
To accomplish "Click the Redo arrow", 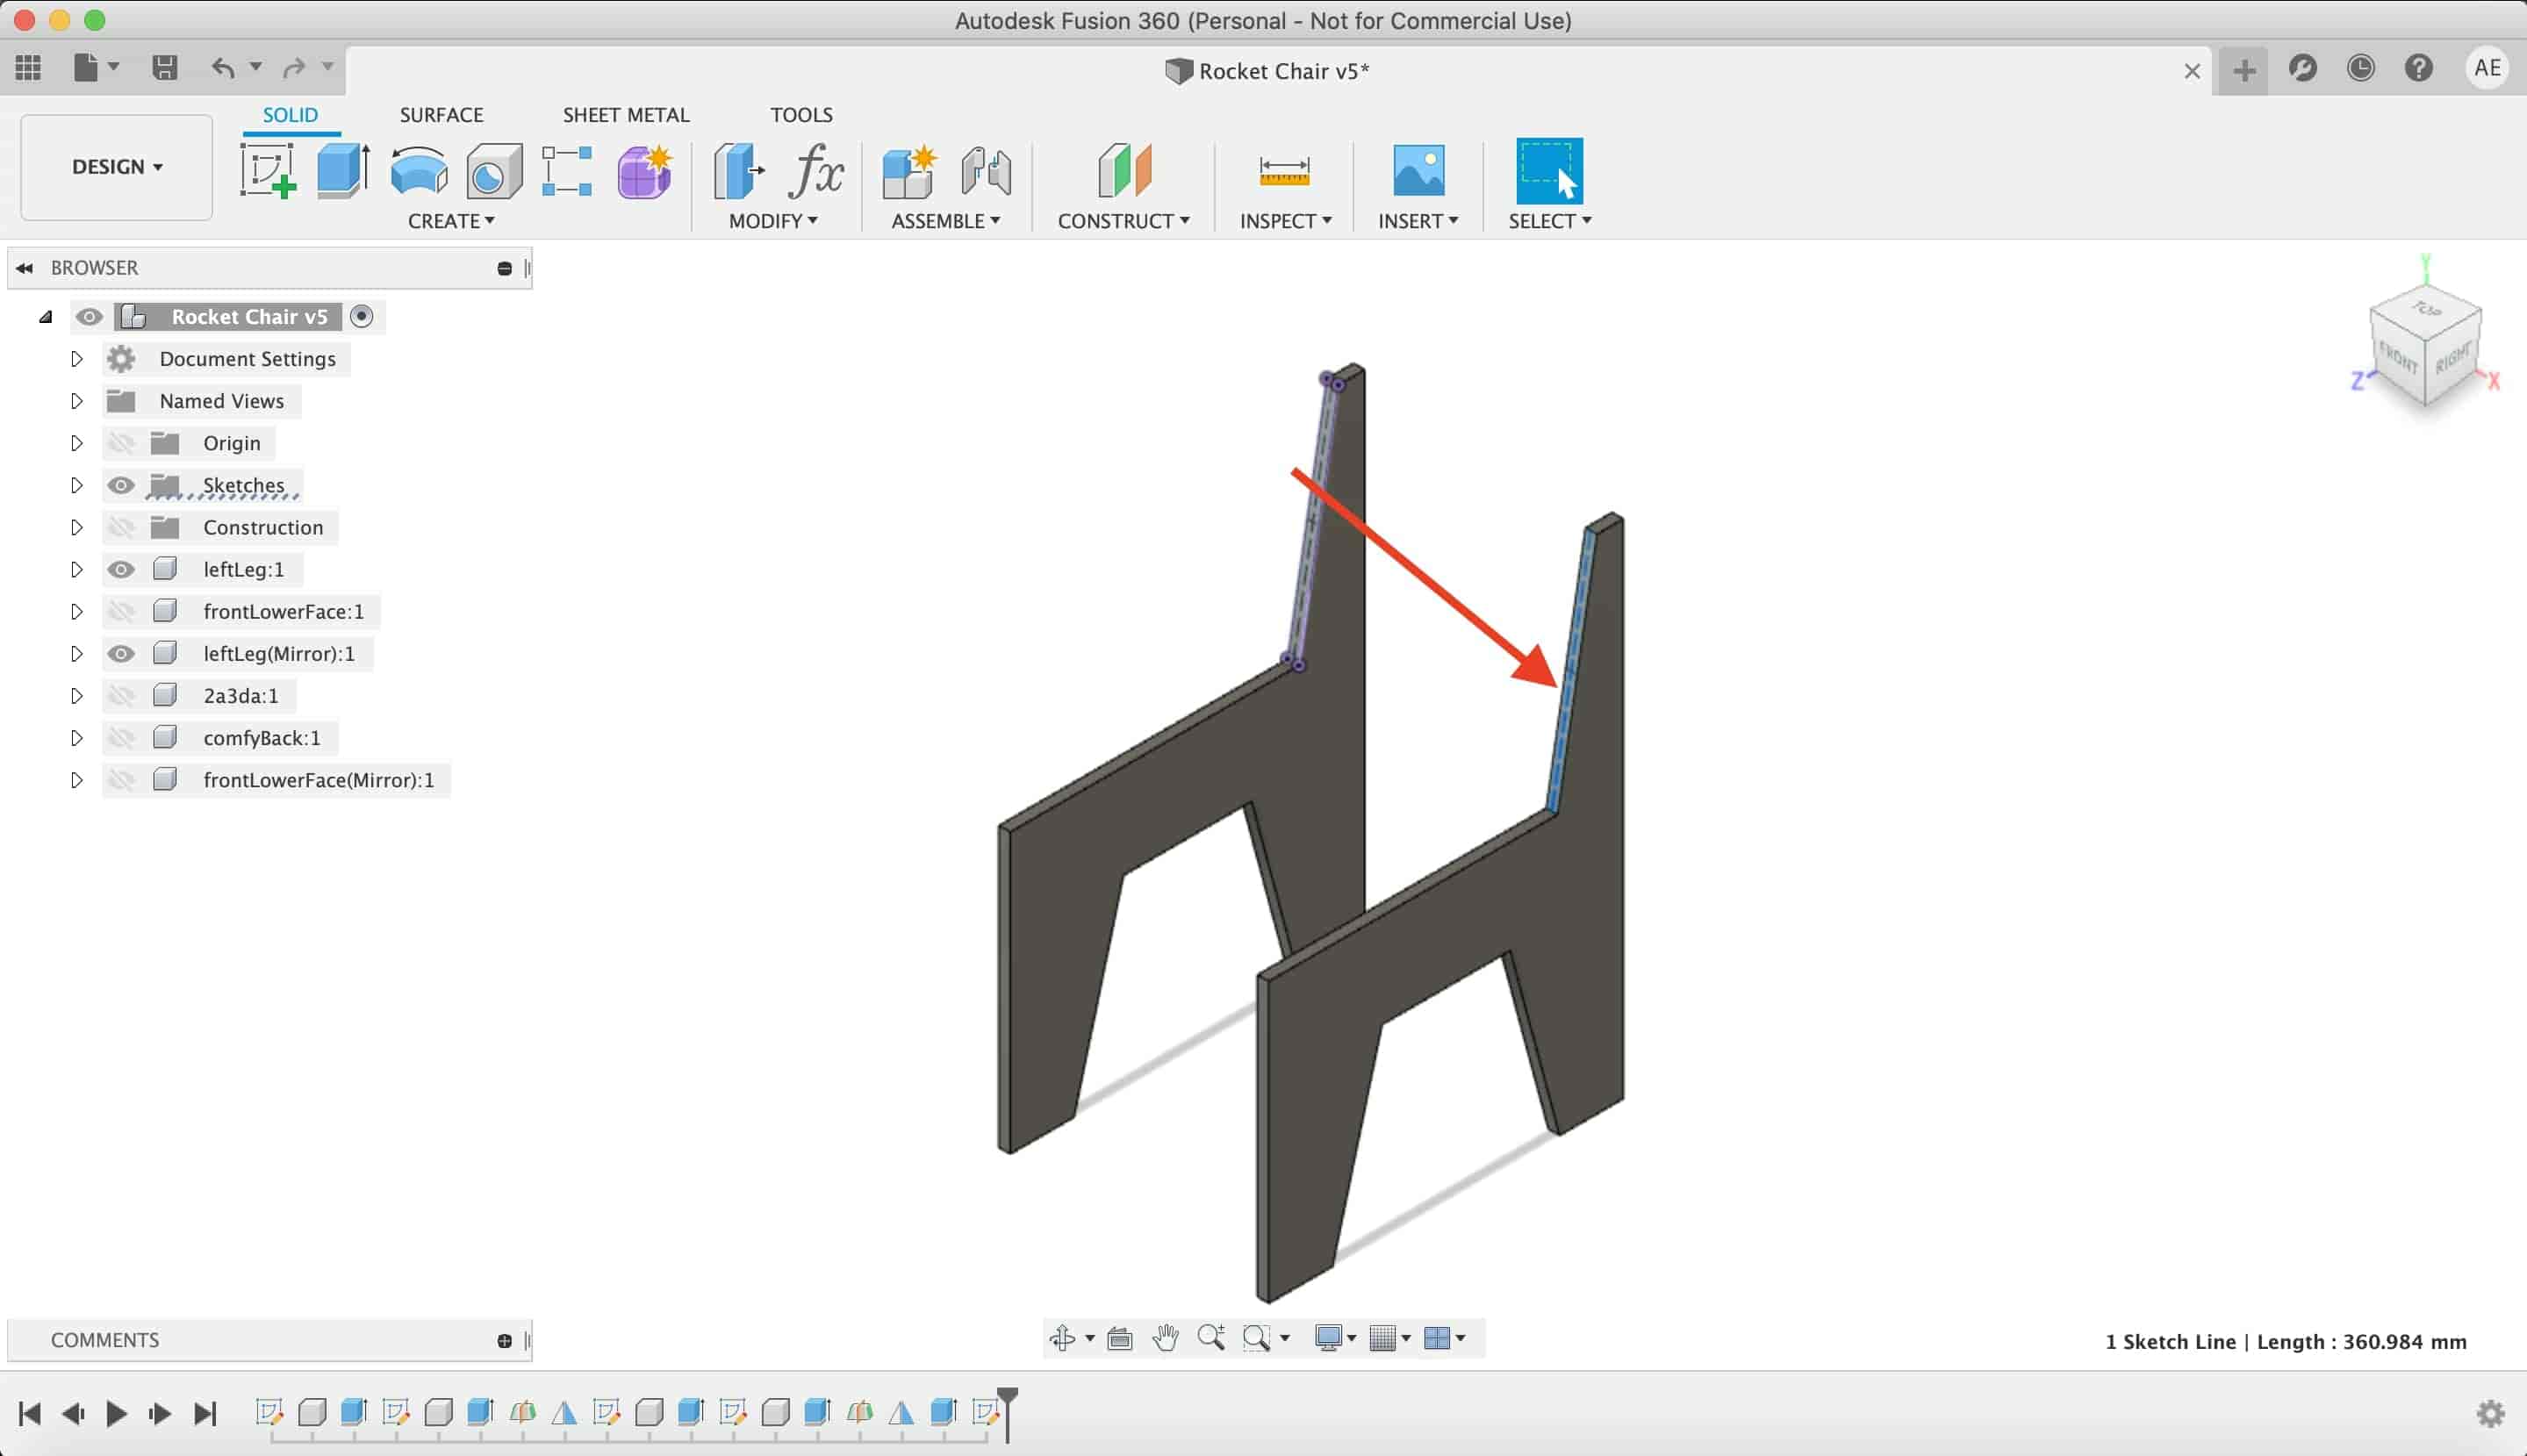I will click(293, 68).
